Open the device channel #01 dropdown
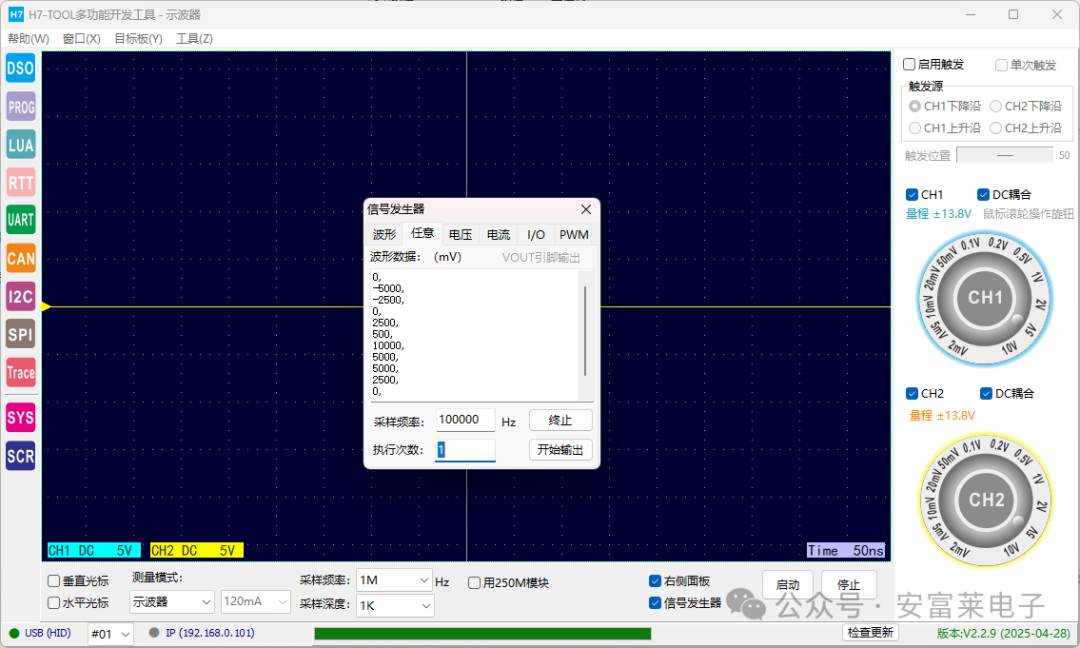The width and height of the screenshot is (1080, 648). point(110,633)
